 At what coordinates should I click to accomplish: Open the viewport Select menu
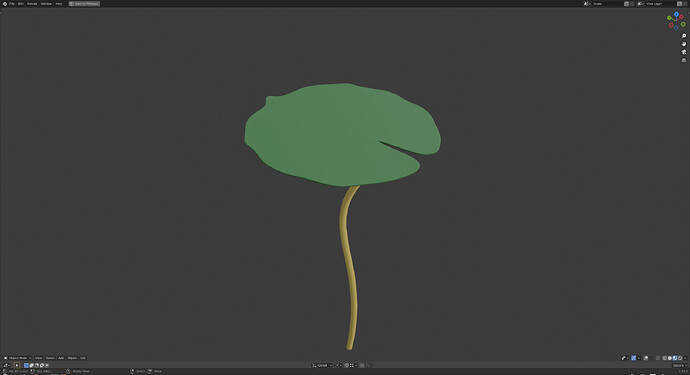50,358
